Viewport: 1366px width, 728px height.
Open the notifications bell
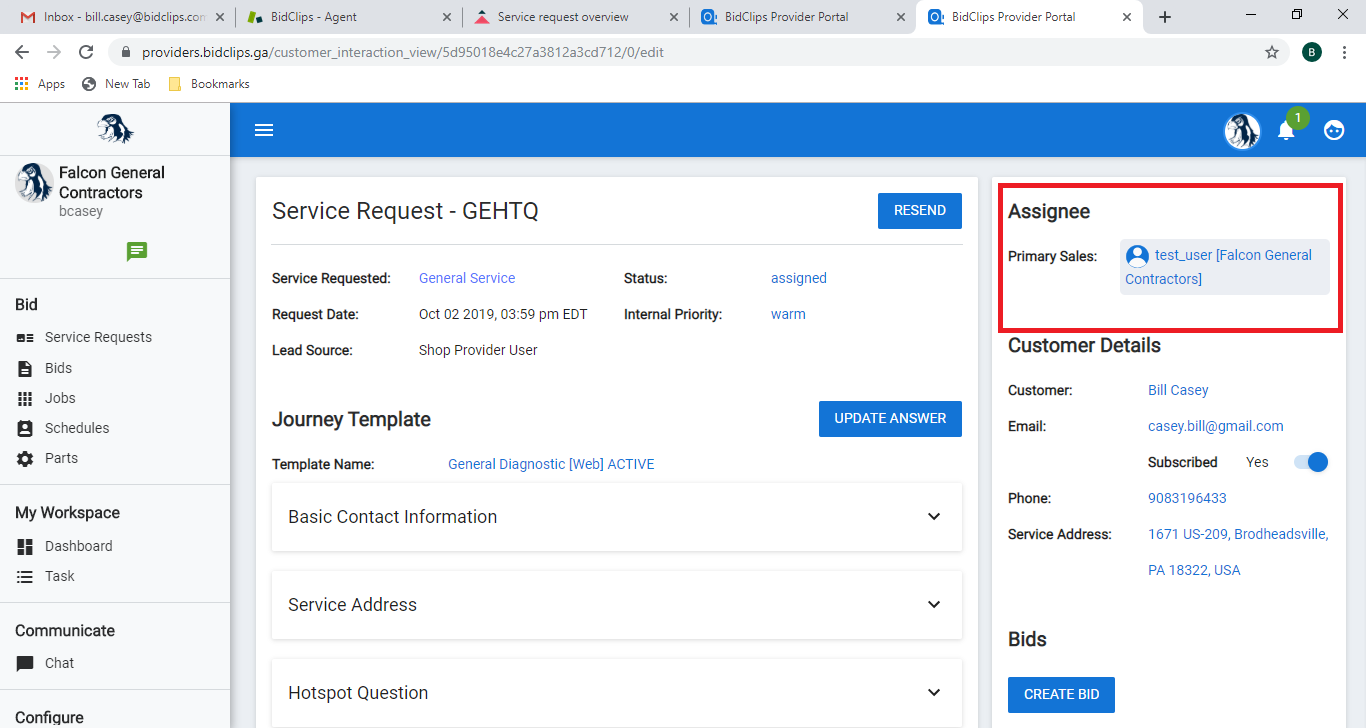tap(1287, 130)
